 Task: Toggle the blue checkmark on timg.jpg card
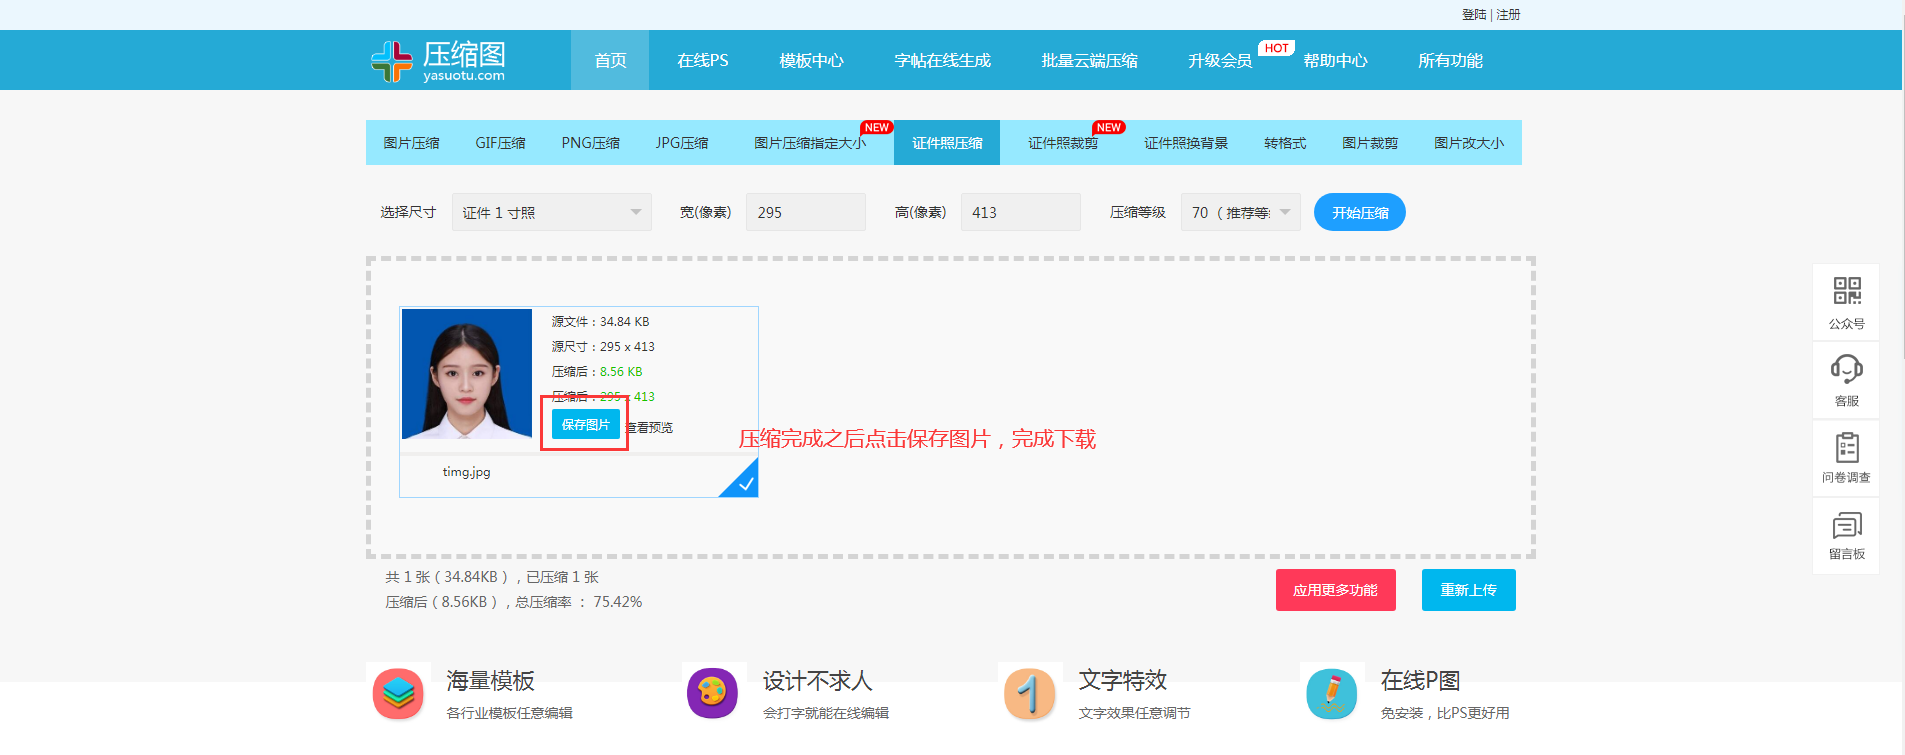pyautogui.click(x=744, y=483)
